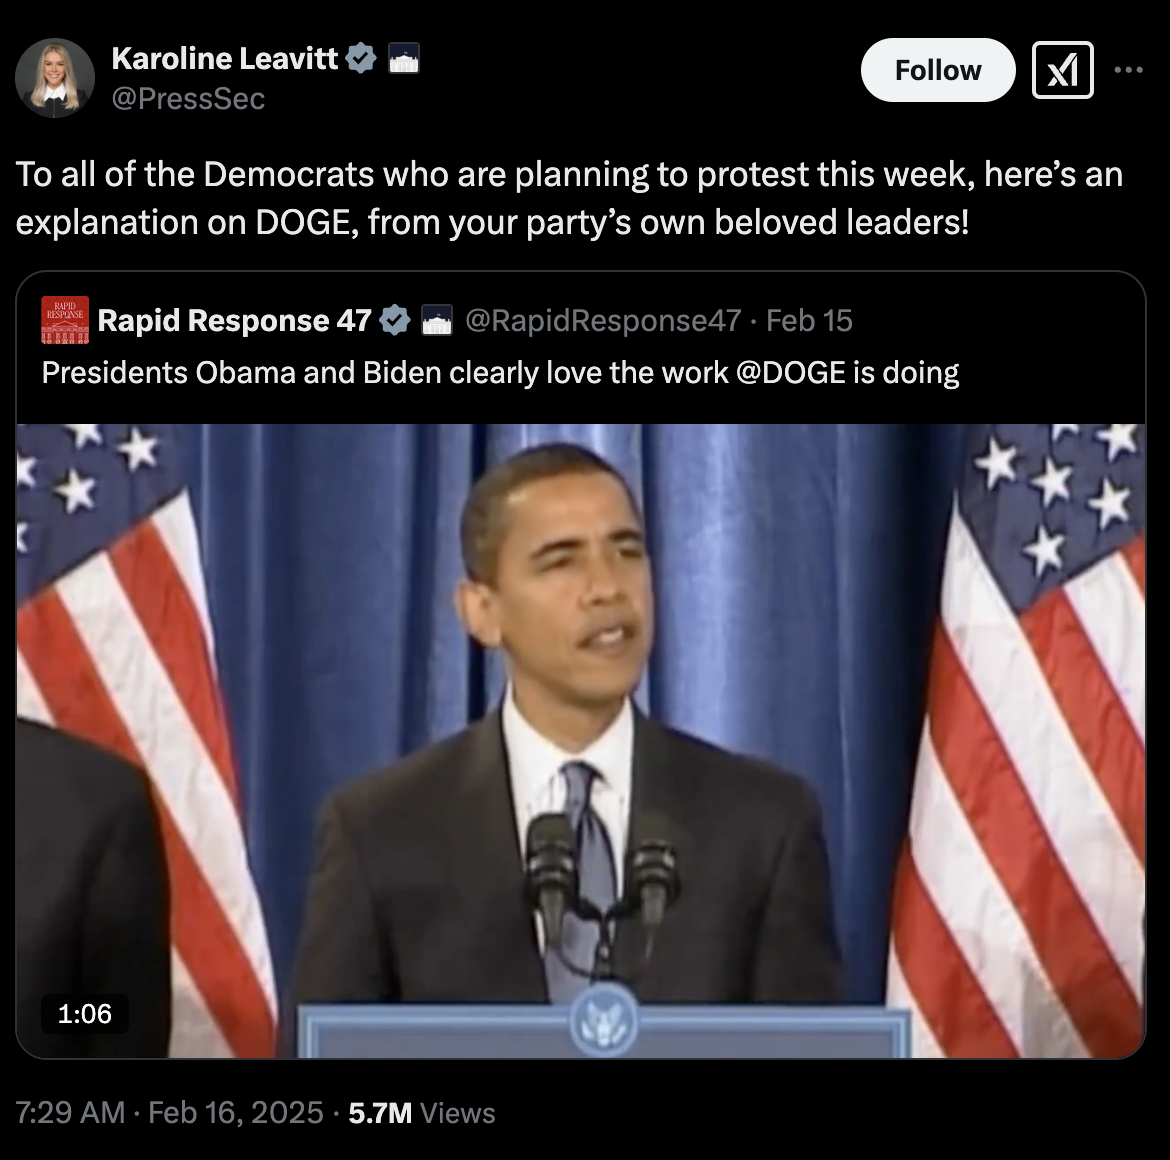Open the @RapidResponse47 handle
This screenshot has width=1170, height=1160.
pyautogui.click(x=603, y=321)
